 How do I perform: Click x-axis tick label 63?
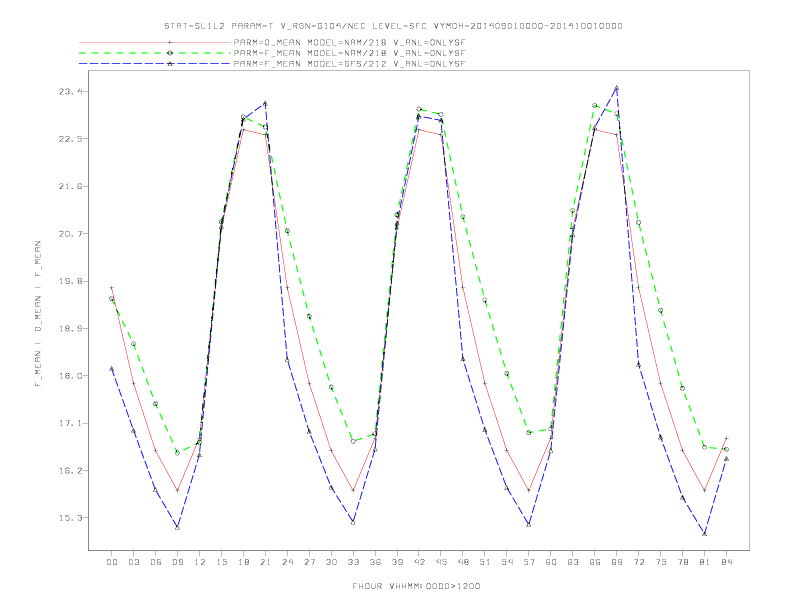[573, 562]
